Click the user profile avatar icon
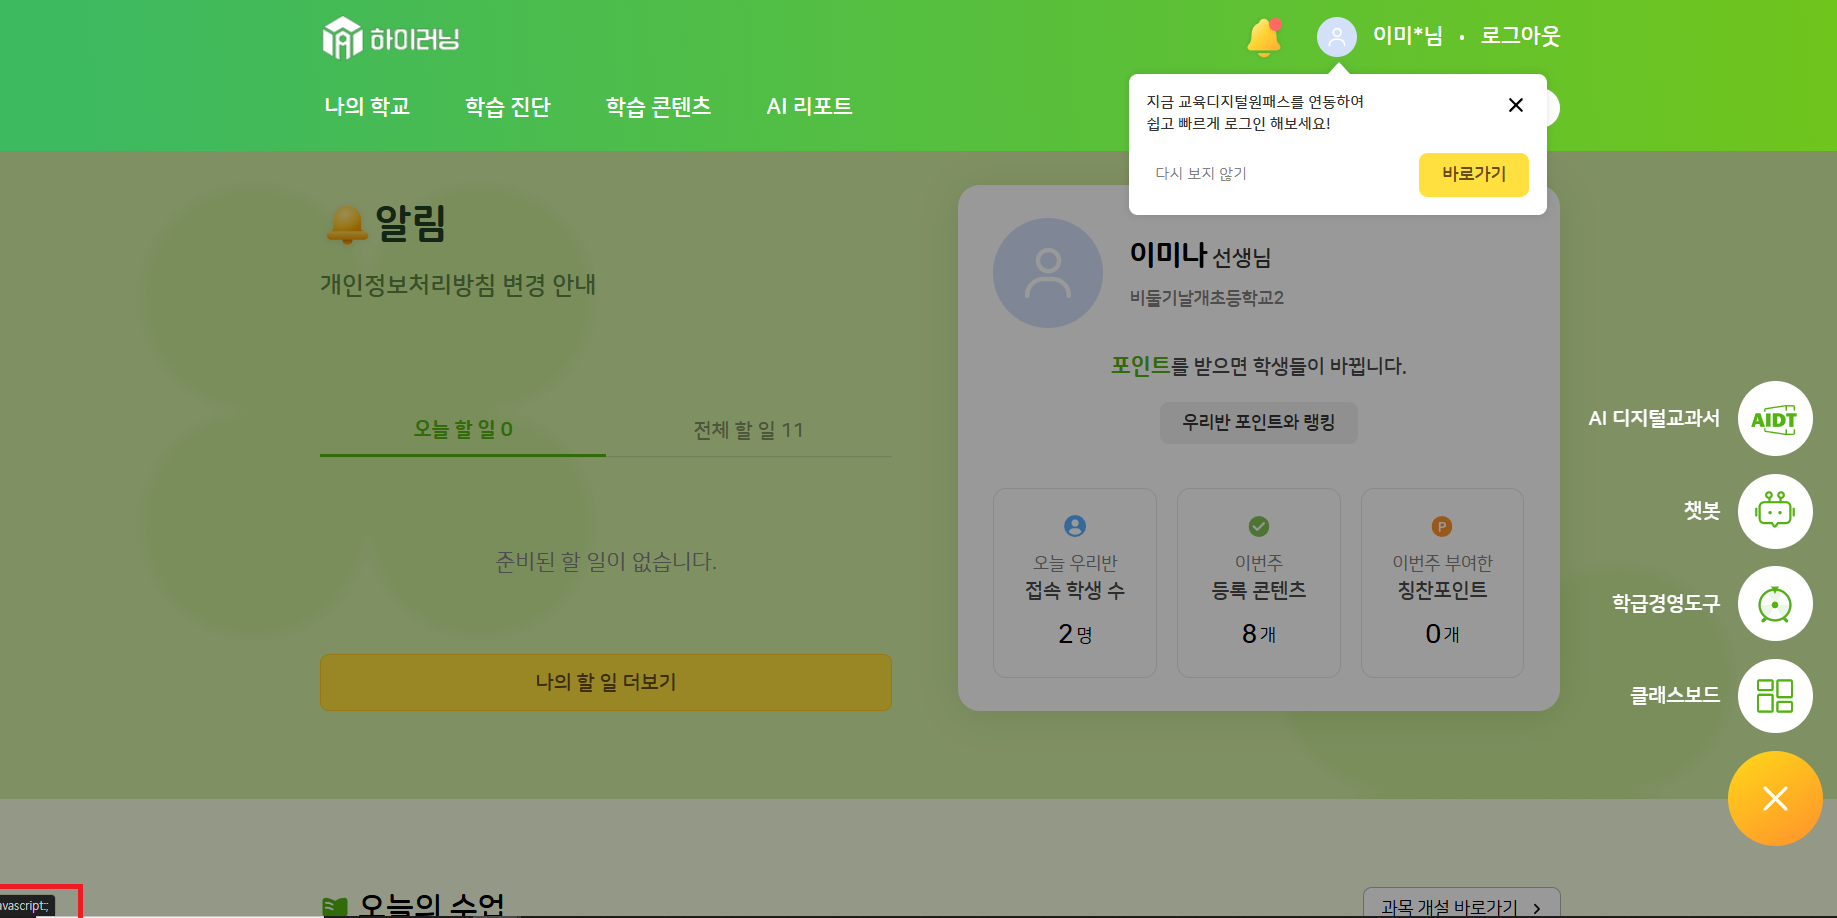 [1336, 37]
